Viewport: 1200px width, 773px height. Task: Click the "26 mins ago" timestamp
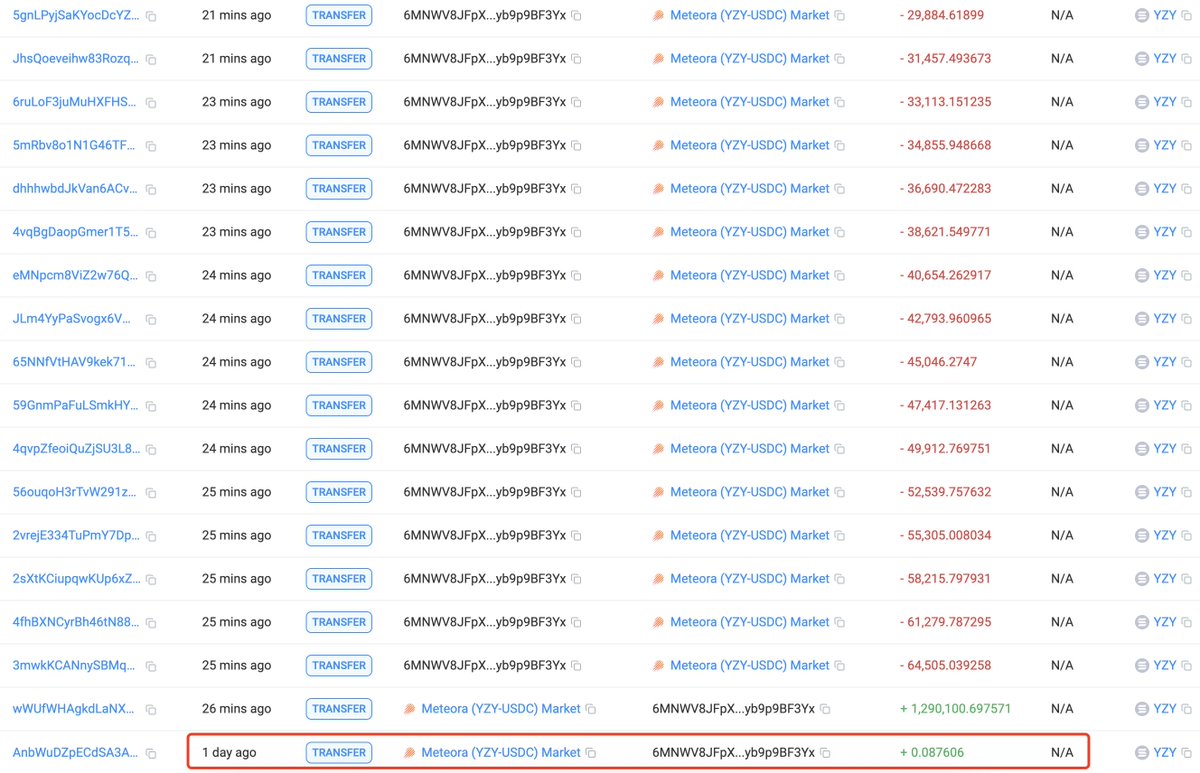pyautogui.click(x=236, y=708)
